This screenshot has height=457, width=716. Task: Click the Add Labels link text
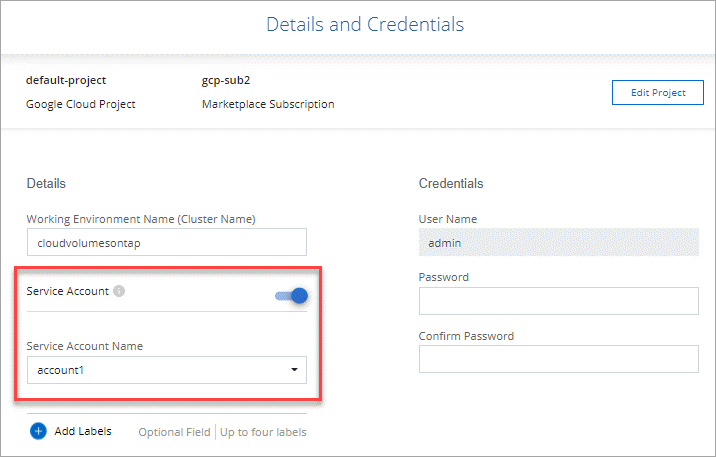tap(83, 431)
